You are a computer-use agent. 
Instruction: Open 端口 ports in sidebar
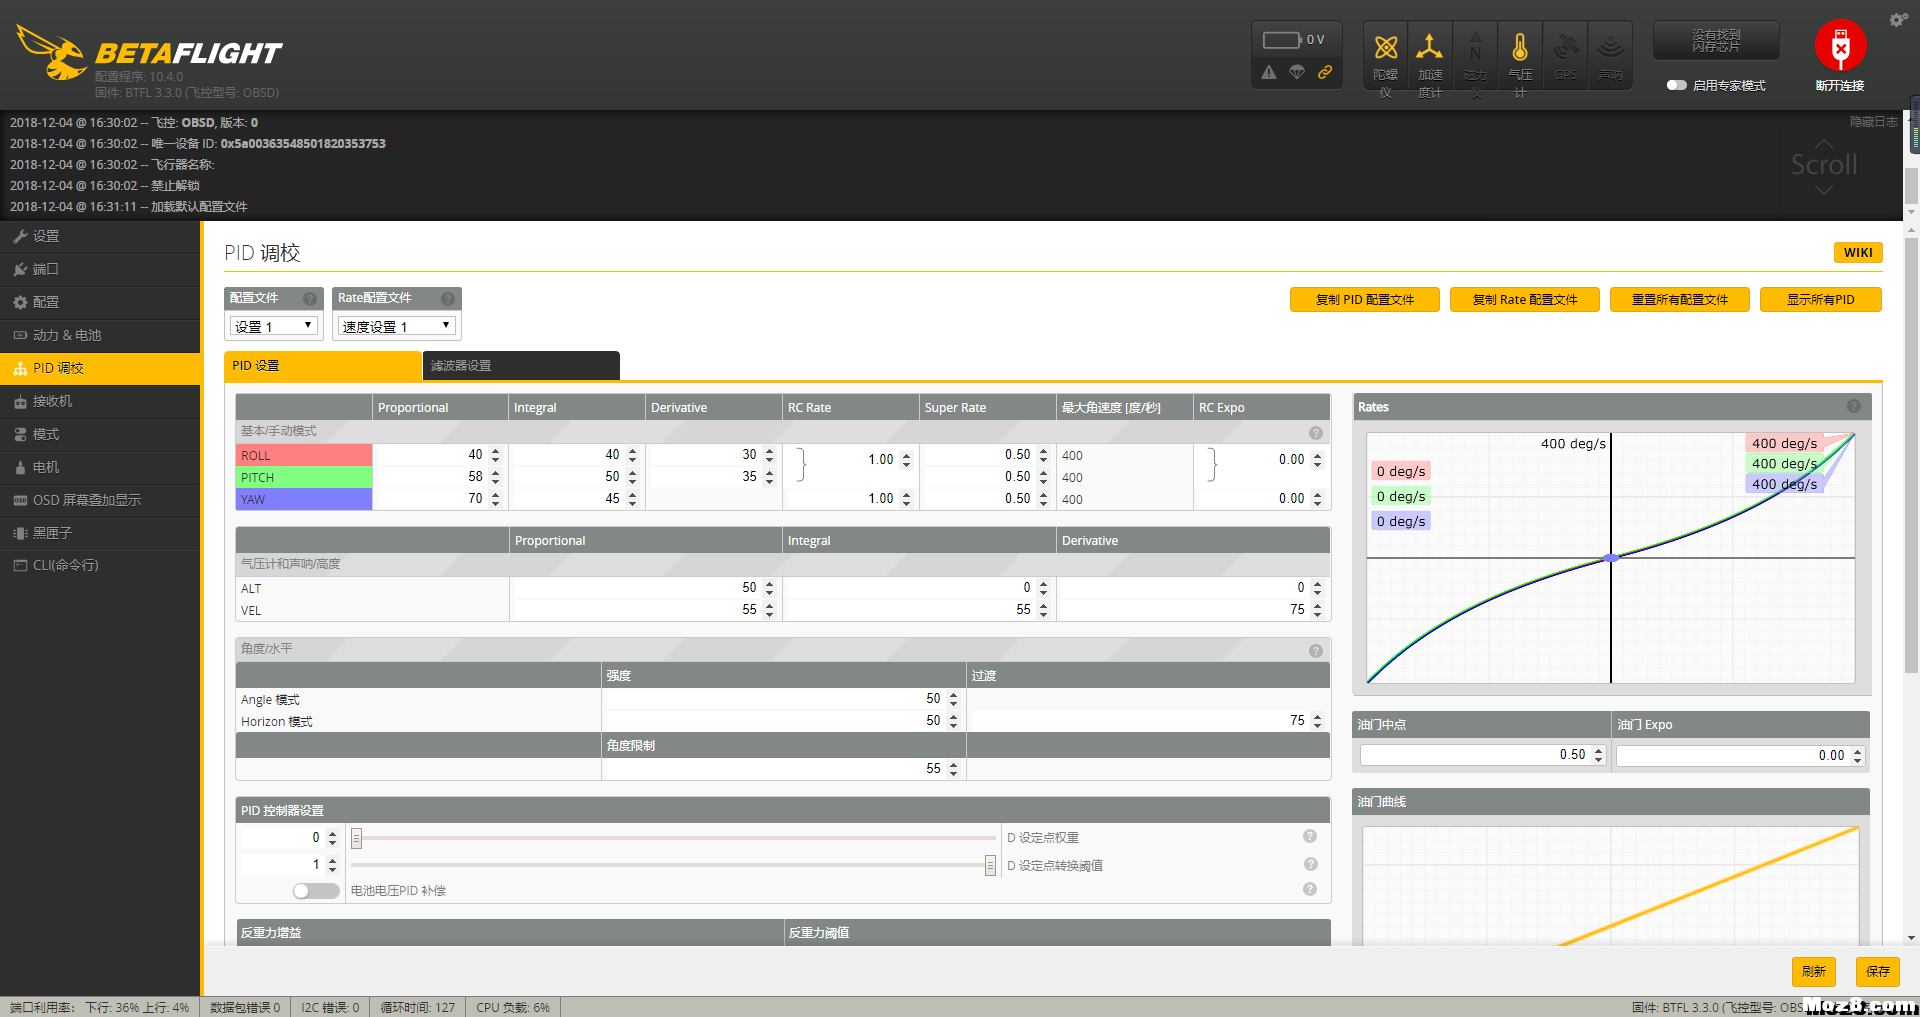click(100, 269)
